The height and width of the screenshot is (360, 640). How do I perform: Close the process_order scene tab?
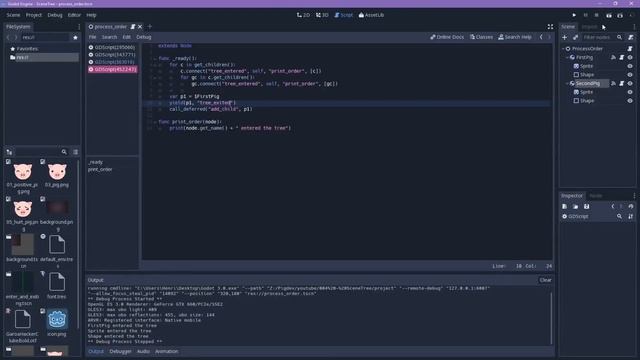tap(140, 27)
